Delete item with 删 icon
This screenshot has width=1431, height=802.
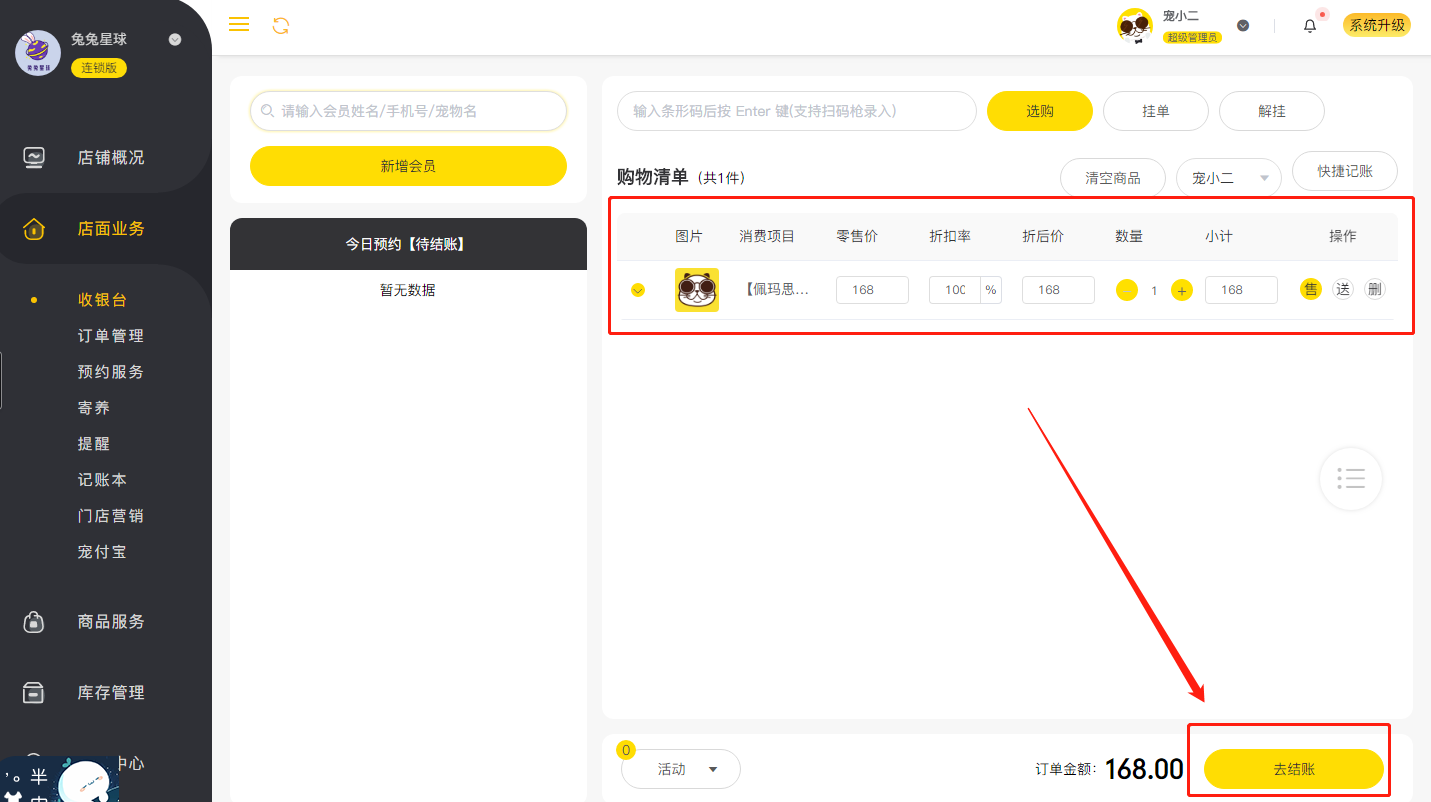coord(1375,290)
